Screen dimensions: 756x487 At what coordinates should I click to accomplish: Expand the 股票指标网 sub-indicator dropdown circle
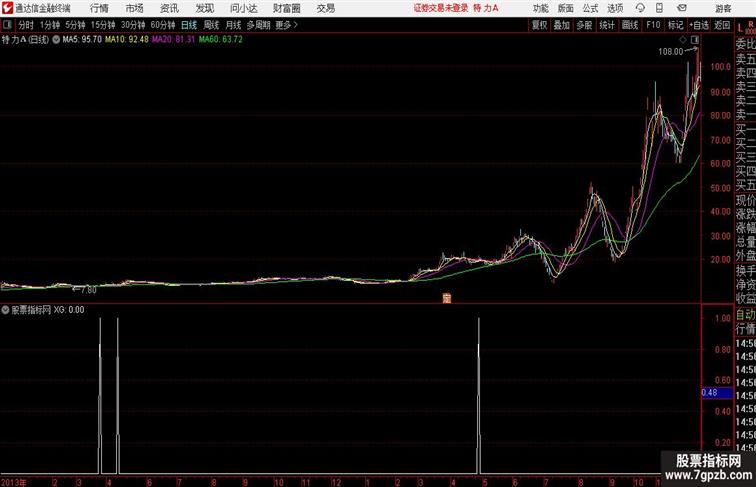pos(5,310)
